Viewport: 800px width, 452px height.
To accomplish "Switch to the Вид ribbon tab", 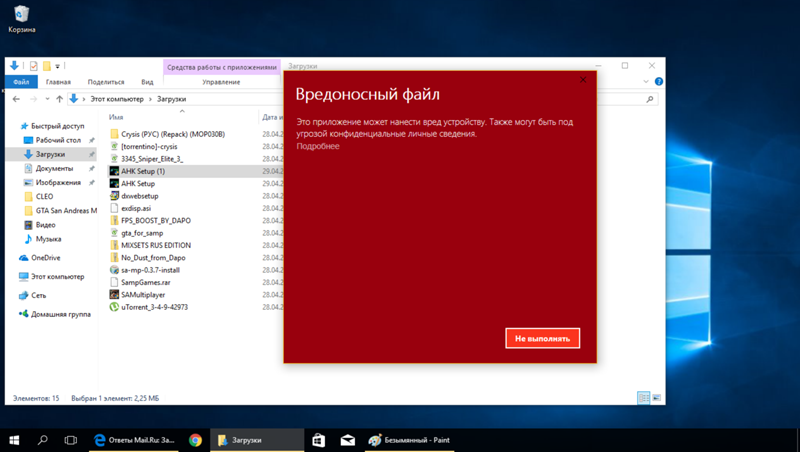I will pyautogui.click(x=147, y=82).
